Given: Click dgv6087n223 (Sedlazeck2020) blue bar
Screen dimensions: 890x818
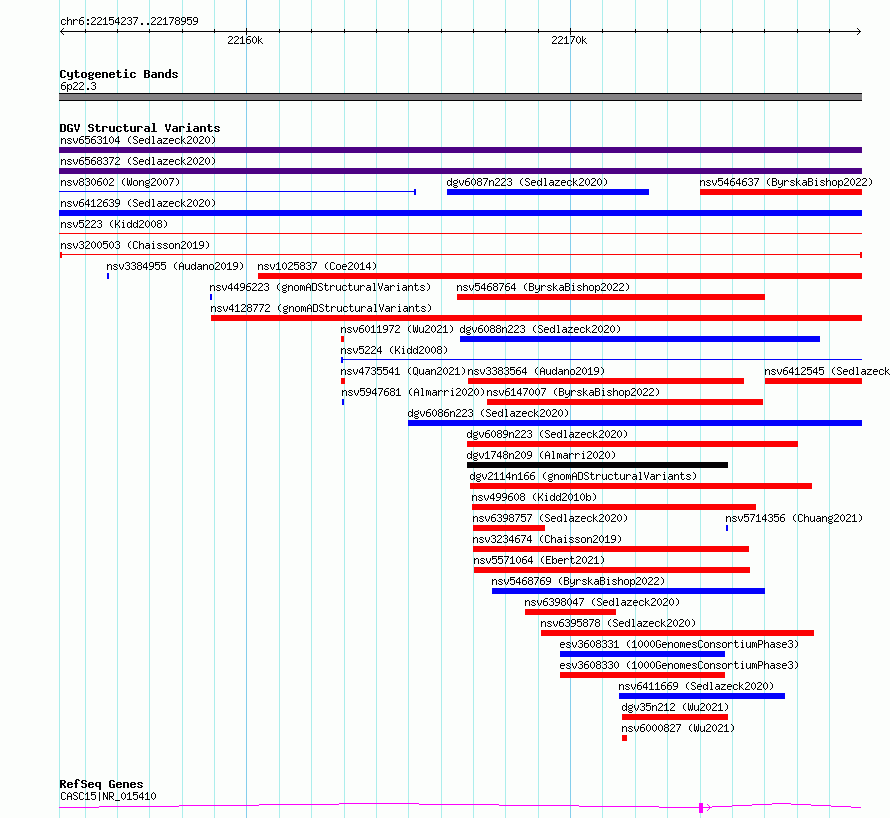Looking at the screenshot, I should [x=548, y=192].
